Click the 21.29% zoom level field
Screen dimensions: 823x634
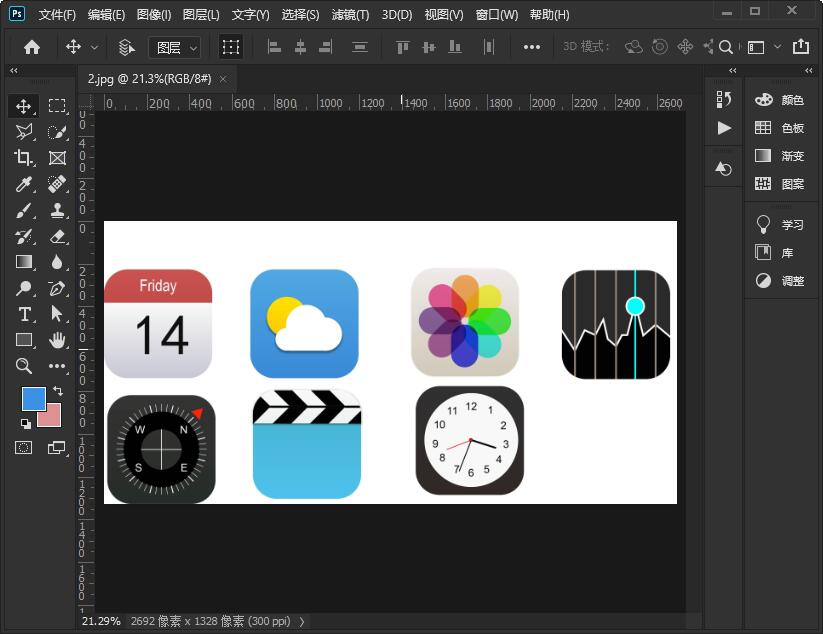pyautogui.click(x=101, y=621)
